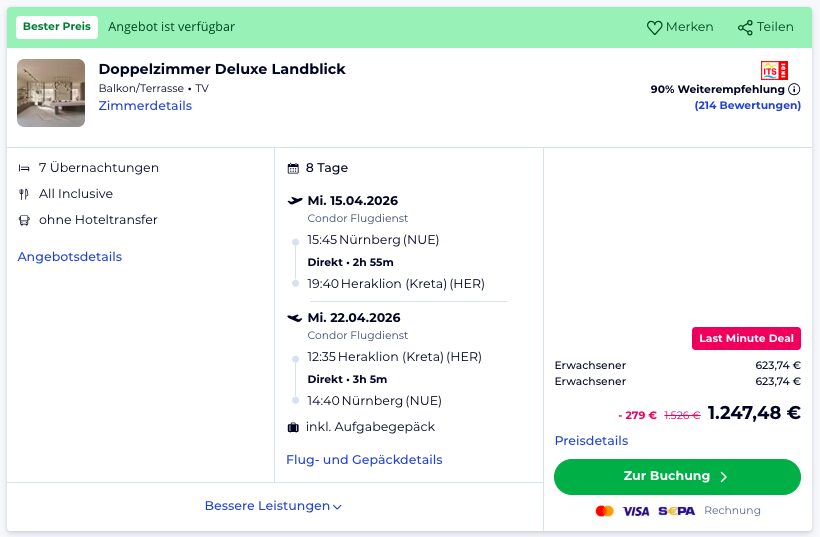
Task: Click the Last Minute Deal badge
Action: click(746, 338)
